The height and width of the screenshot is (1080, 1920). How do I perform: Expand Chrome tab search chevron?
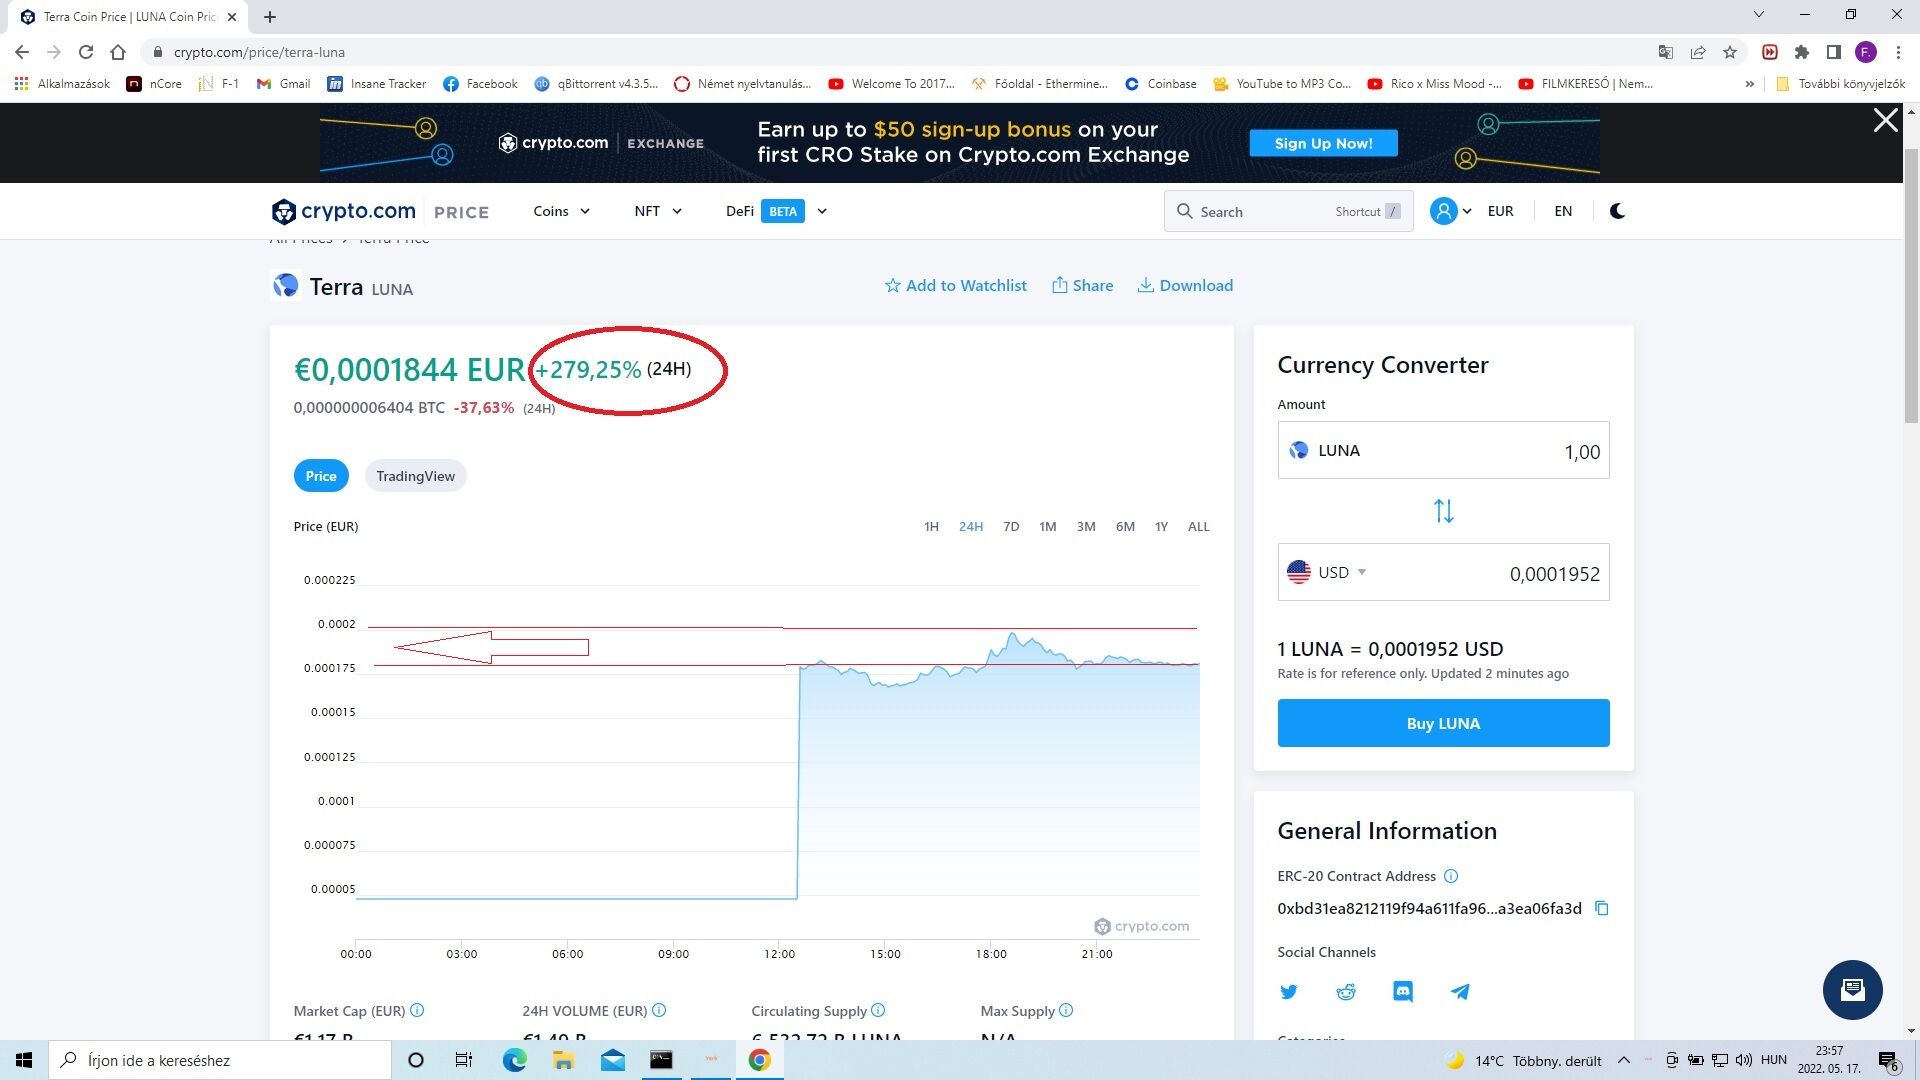click(1759, 14)
